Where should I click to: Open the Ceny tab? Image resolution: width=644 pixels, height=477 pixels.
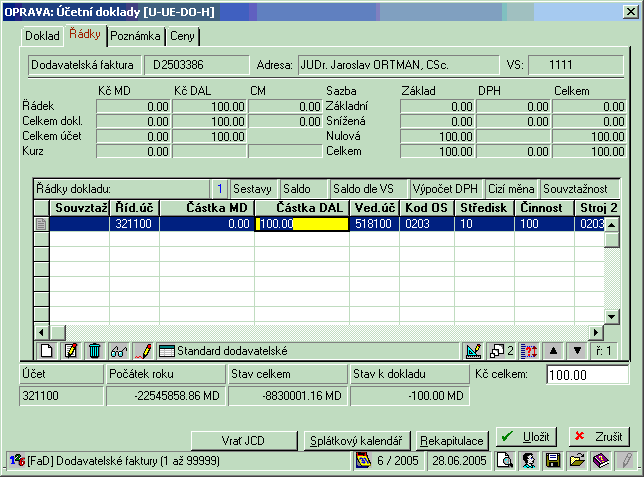click(x=182, y=36)
